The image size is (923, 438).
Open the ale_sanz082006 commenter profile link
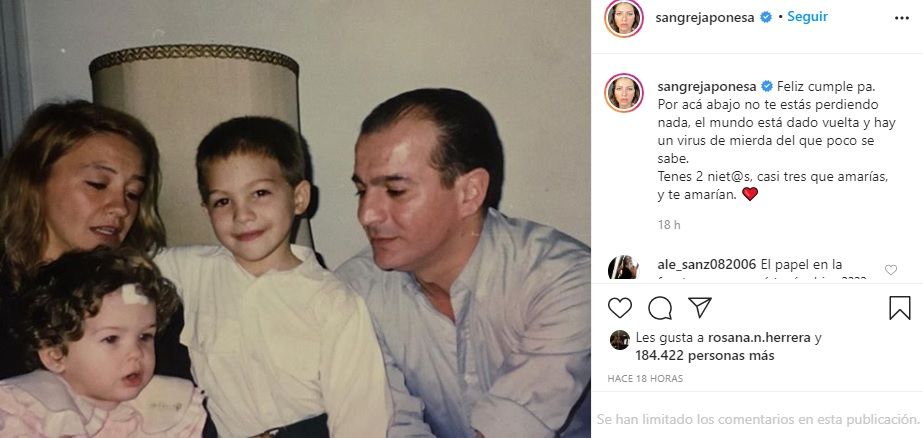point(706,265)
